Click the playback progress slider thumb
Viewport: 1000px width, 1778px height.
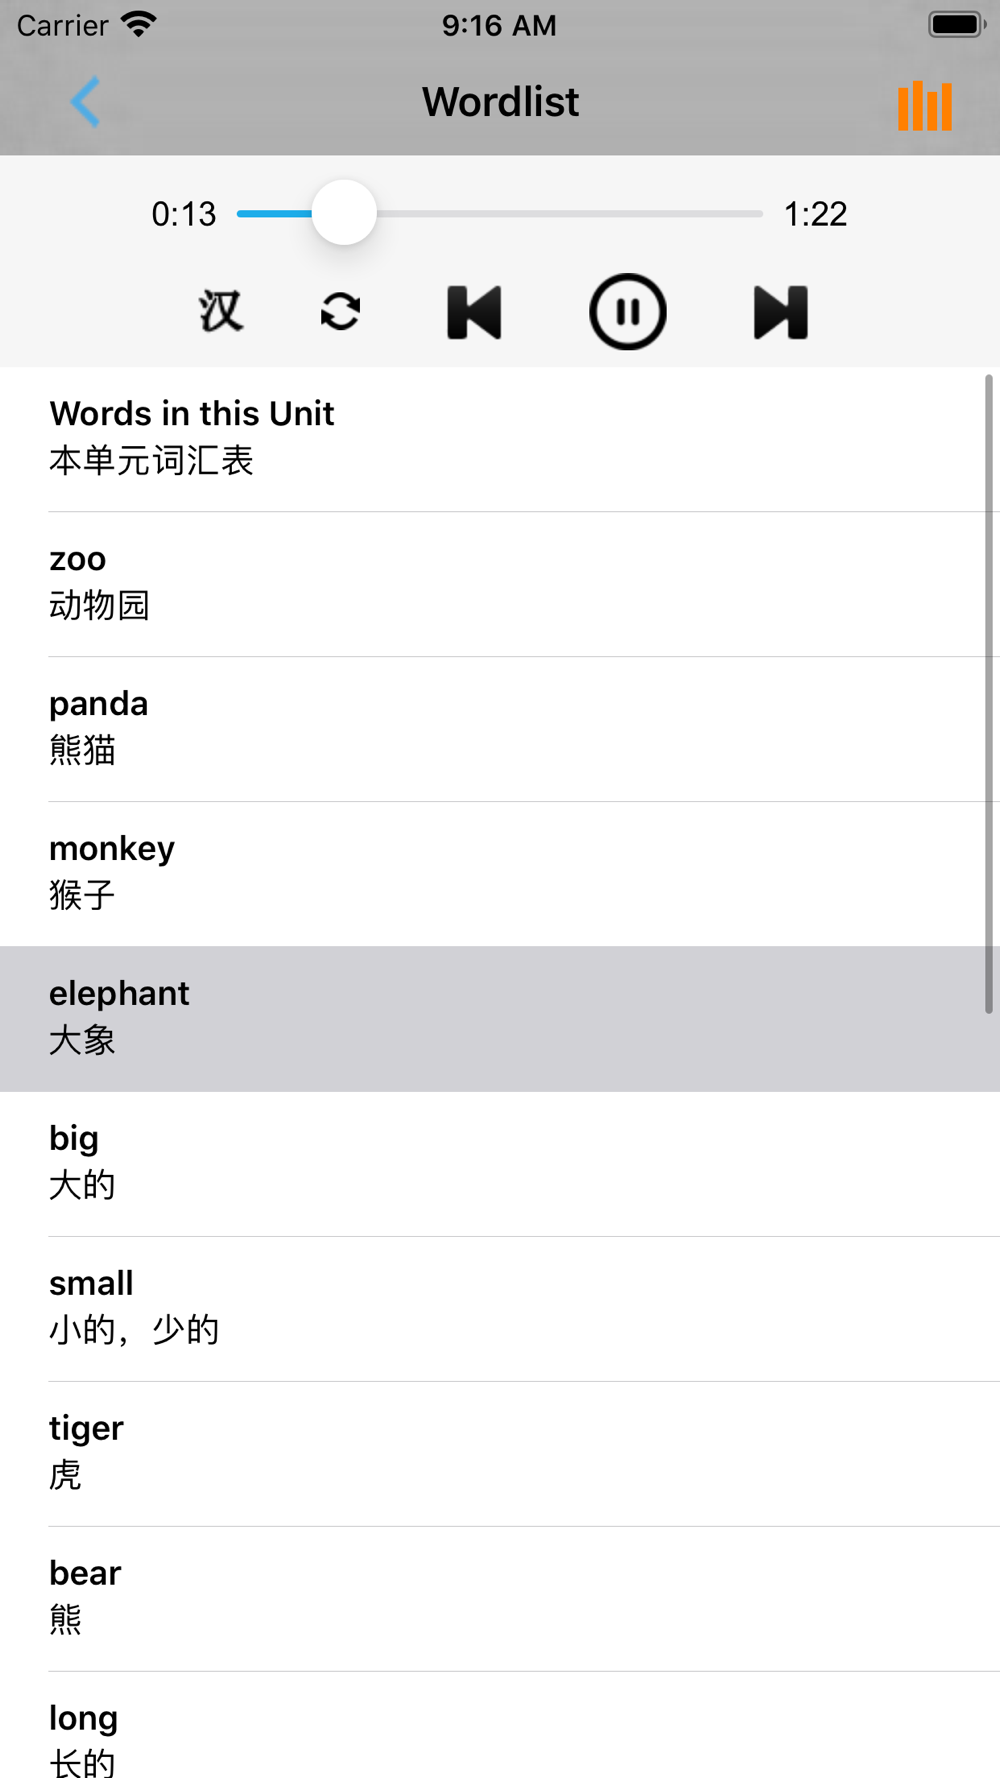point(344,213)
